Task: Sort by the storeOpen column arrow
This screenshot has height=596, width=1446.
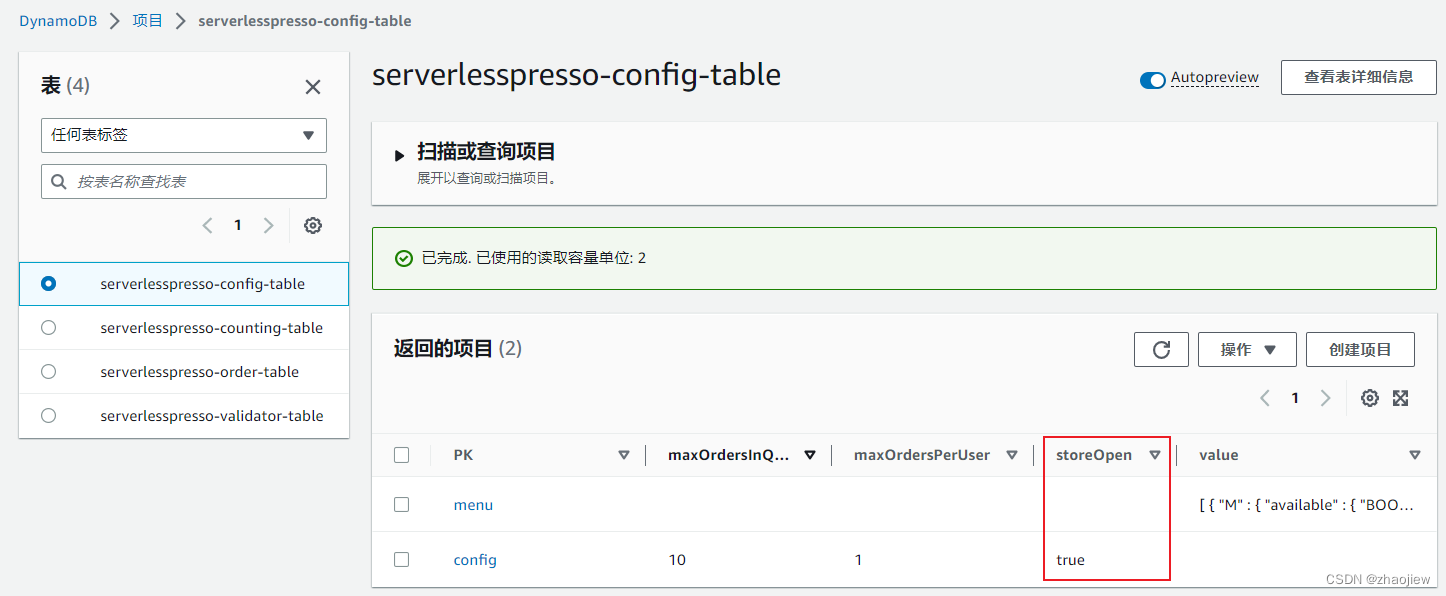Action: click(1155, 455)
